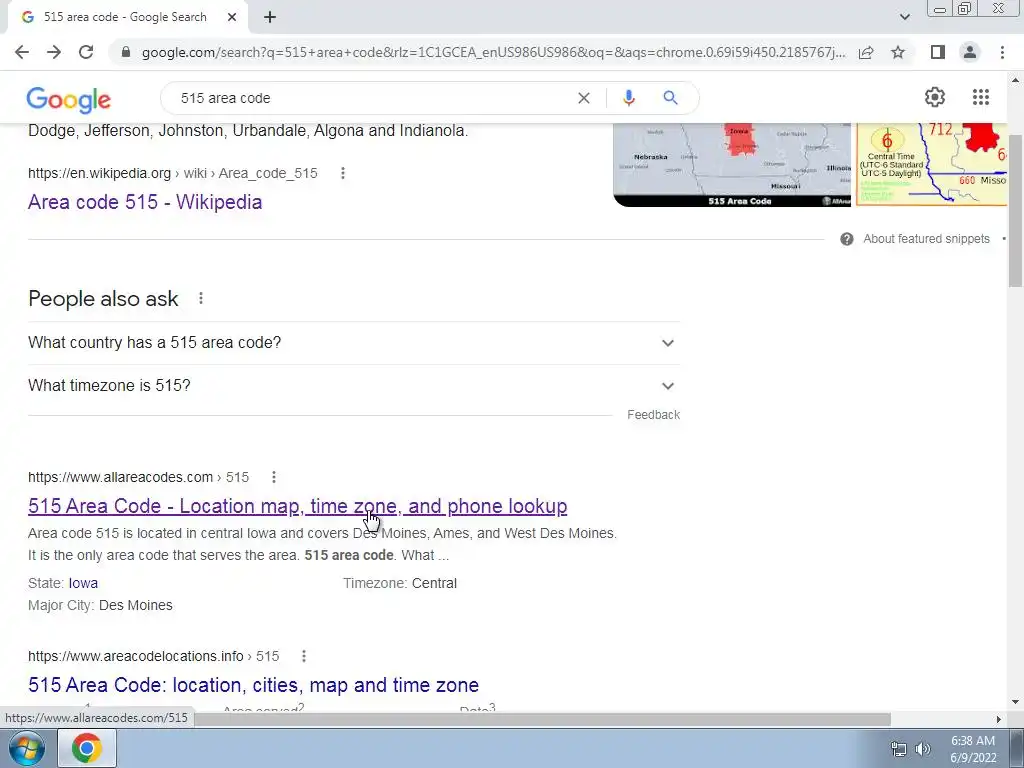This screenshot has width=1024, height=768.
Task: Open the site security lock info
Action: pyautogui.click(x=126, y=52)
